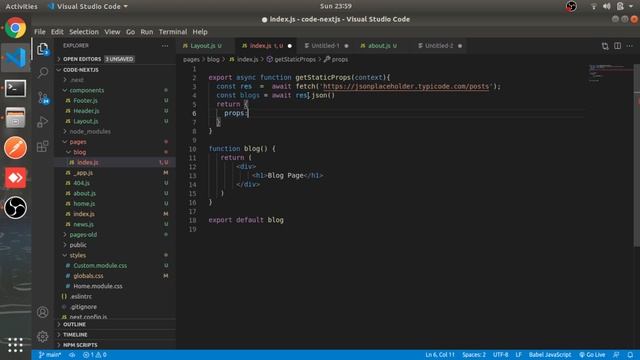Screen dimensions: 640x360
Task: Expand the public folder
Action: [115, 245]
